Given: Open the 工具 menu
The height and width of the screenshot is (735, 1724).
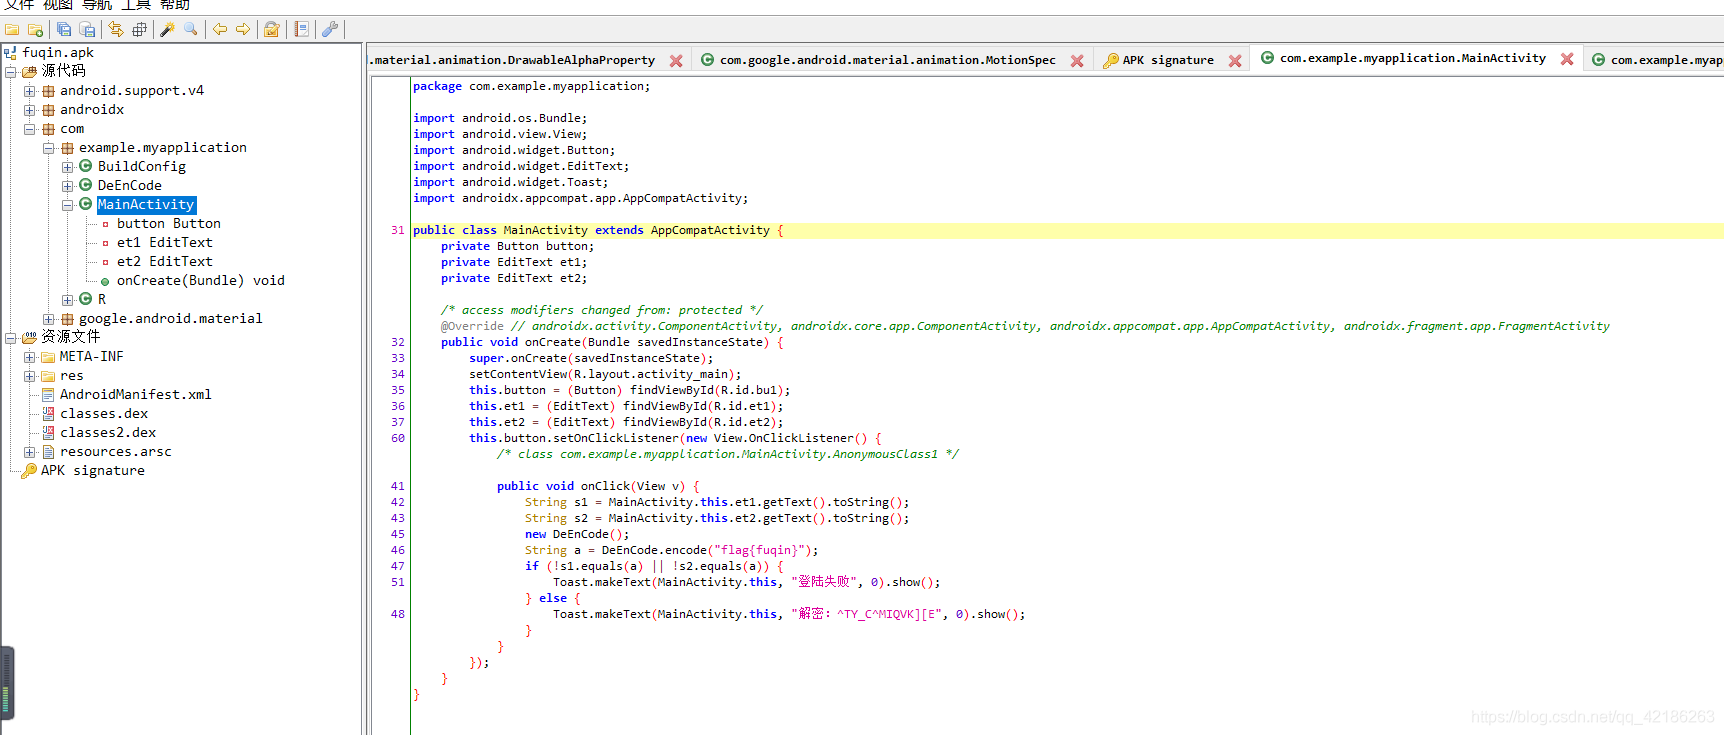Looking at the screenshot, I should [136, 5].
